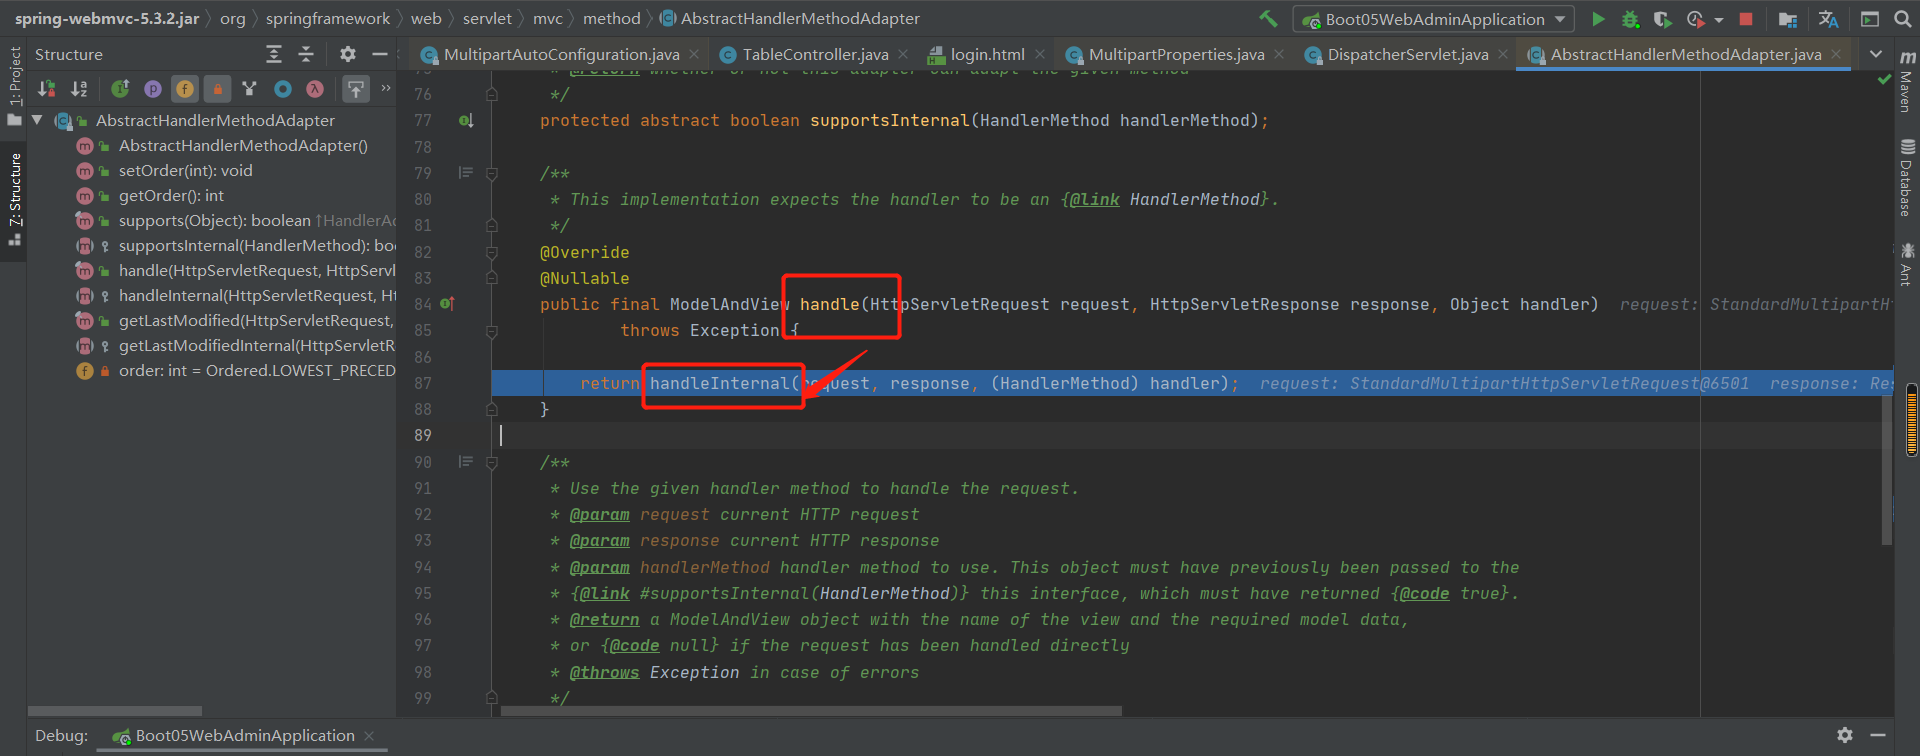Toggle Show Non-Public lock button

coord(217,89)
